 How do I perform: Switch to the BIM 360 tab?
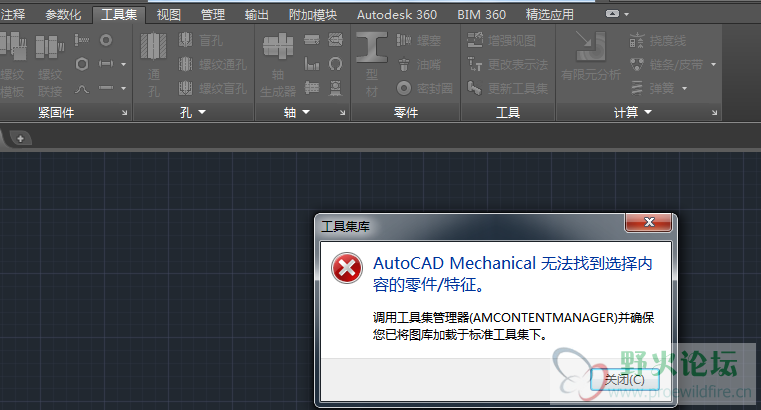pyautogui.click(x=481, y=15)
